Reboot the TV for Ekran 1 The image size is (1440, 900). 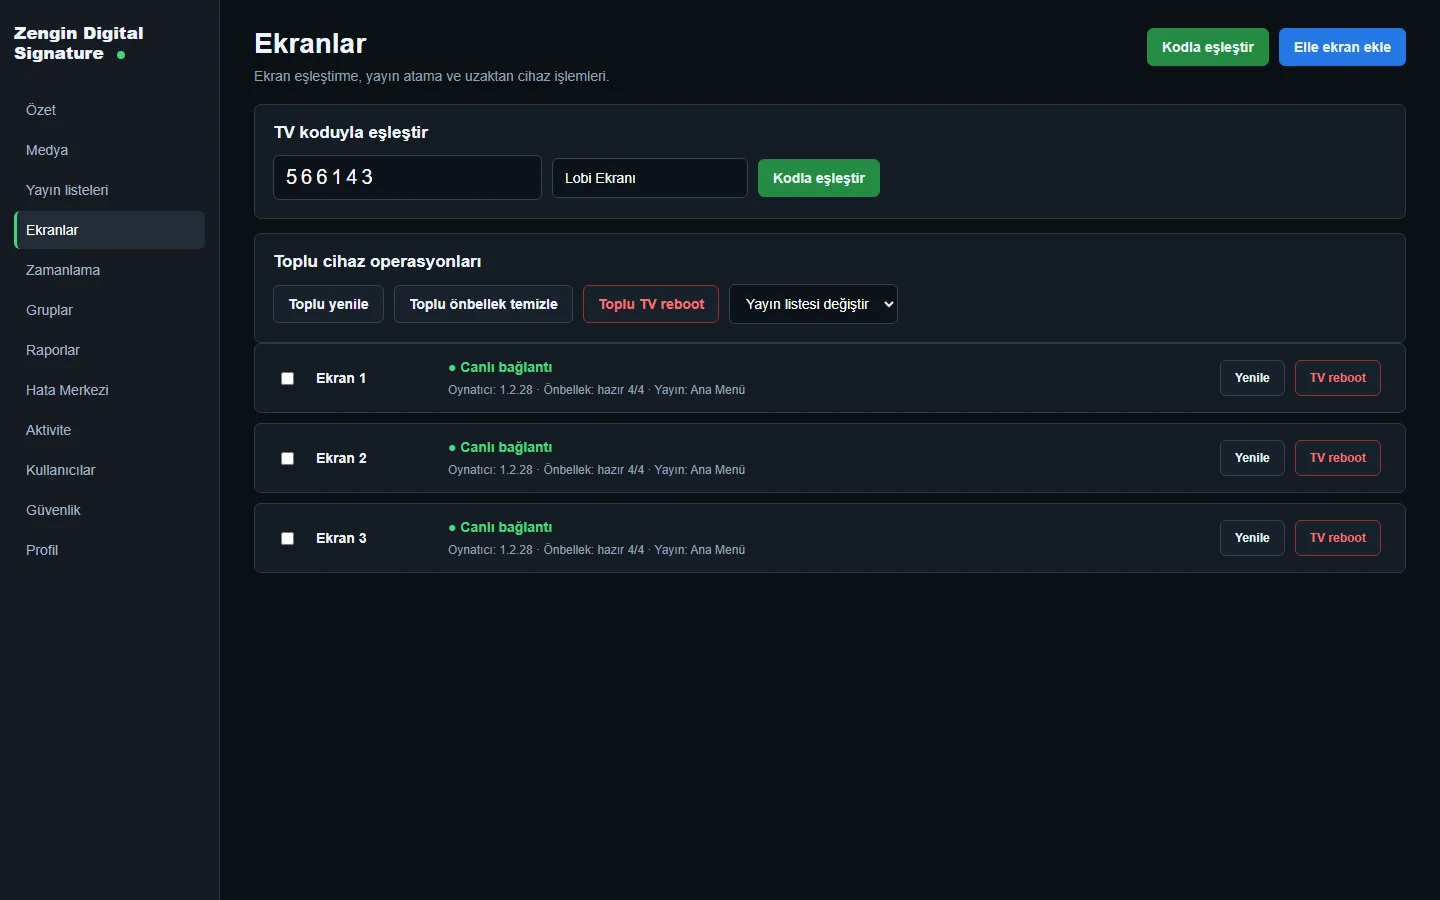[1338, 378]
